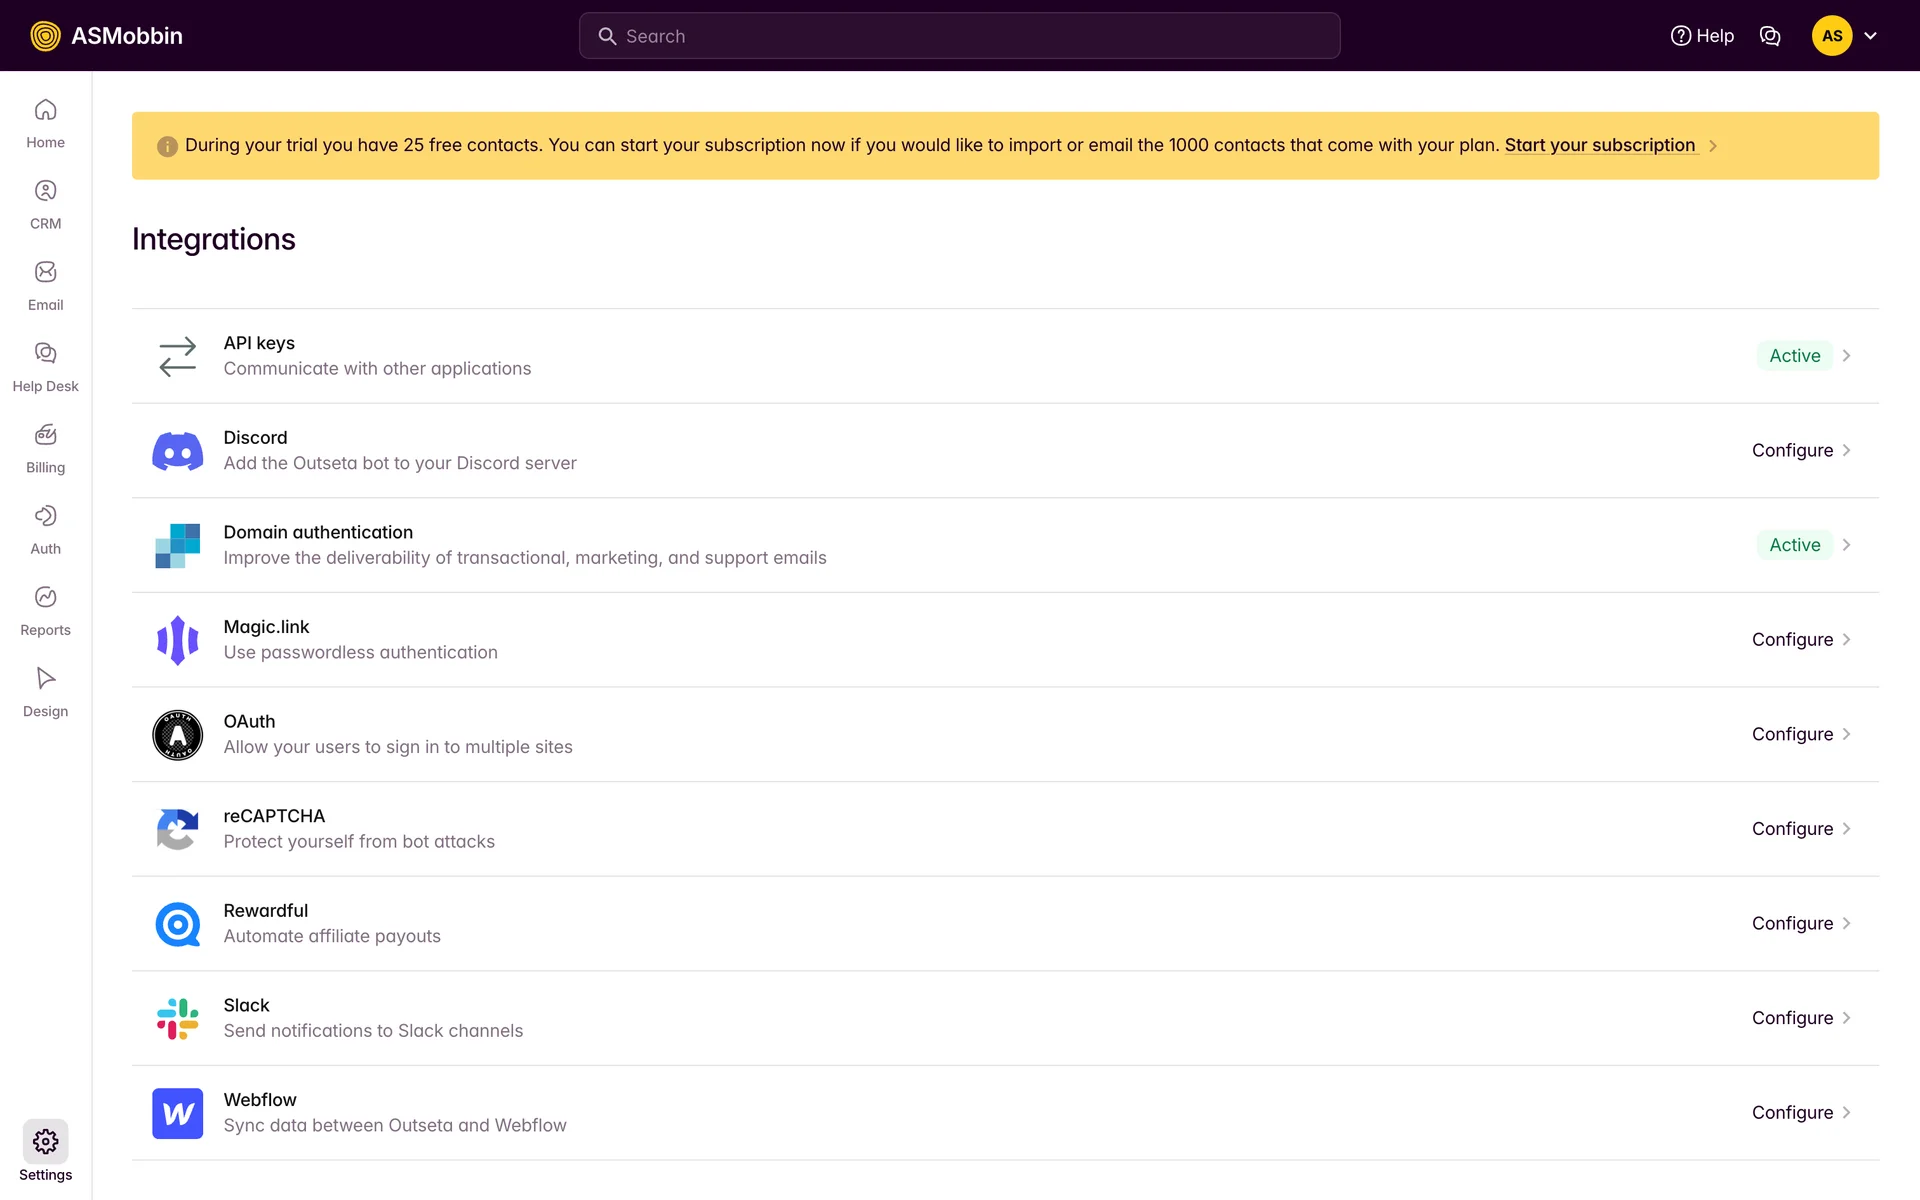Open Domain authentication Active chevron

[1846, 545]
